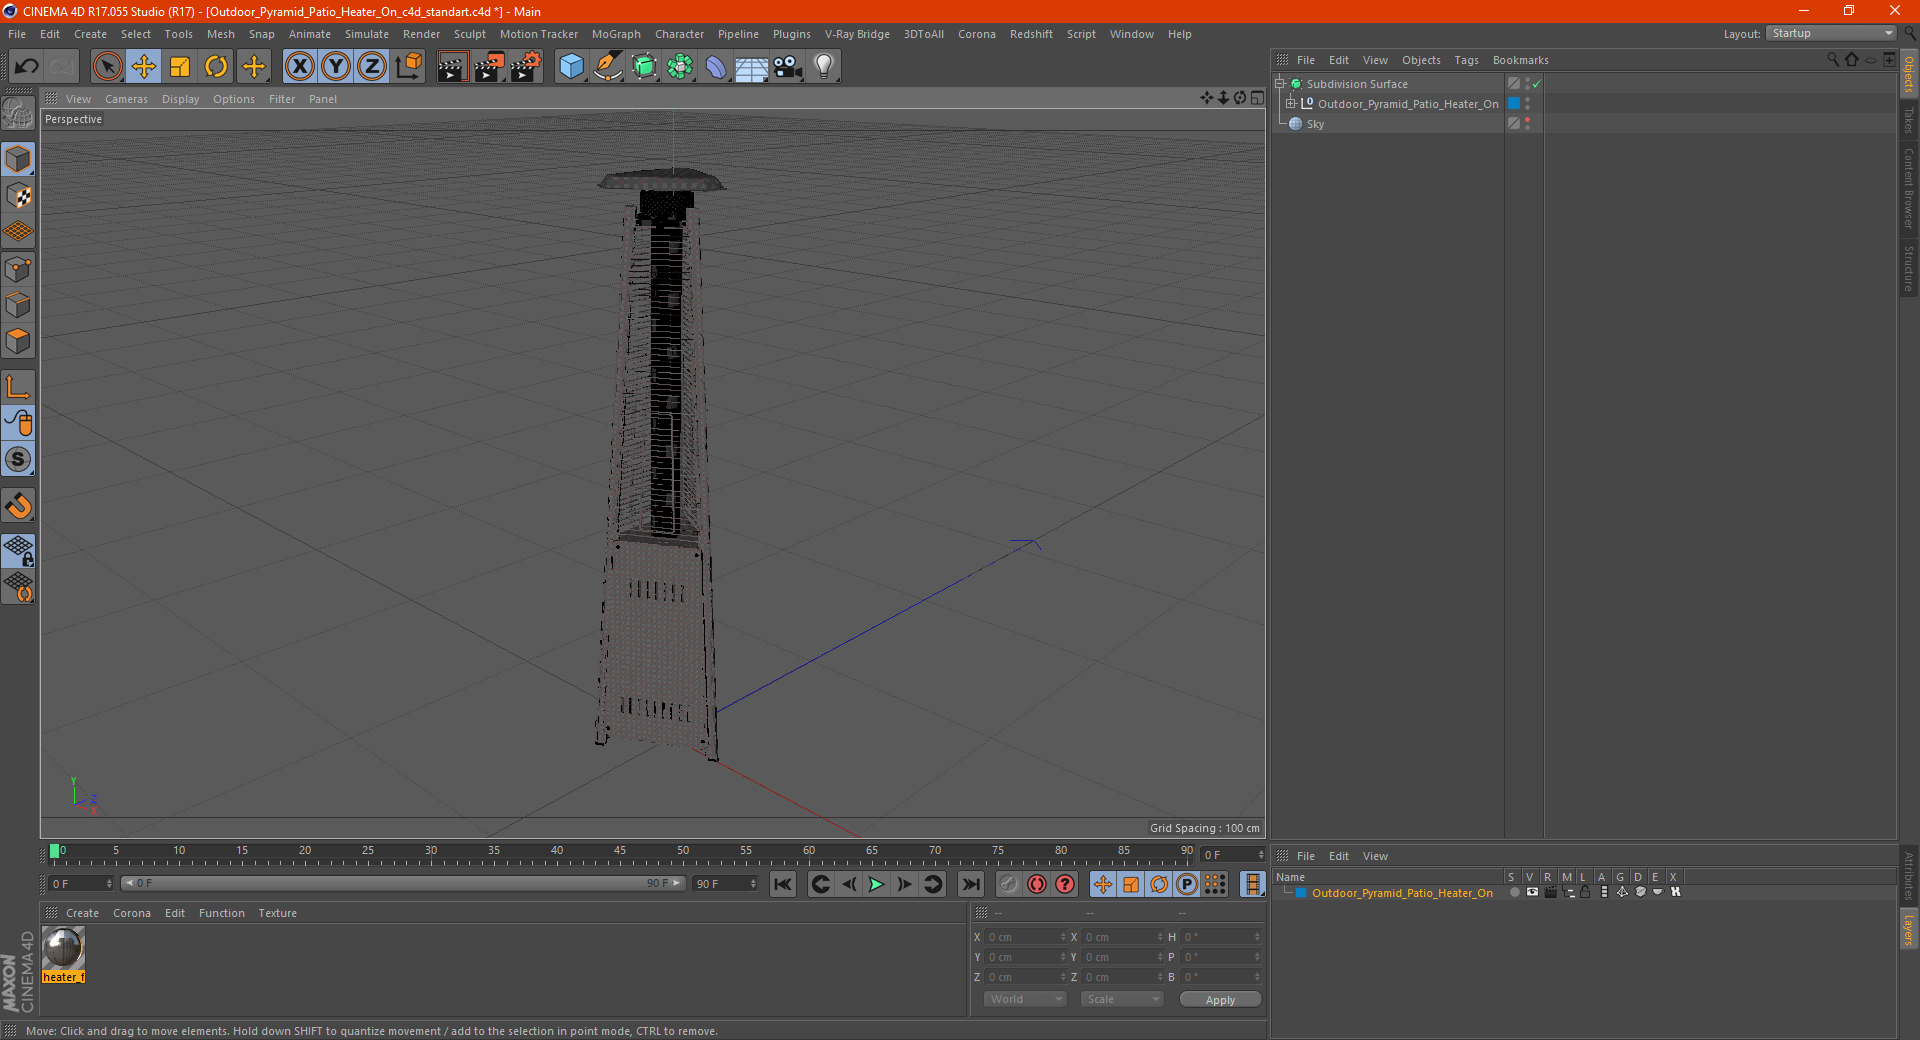Go to start of timeline
This screenshot has height=1040, width=1920.
pos(783,884)
